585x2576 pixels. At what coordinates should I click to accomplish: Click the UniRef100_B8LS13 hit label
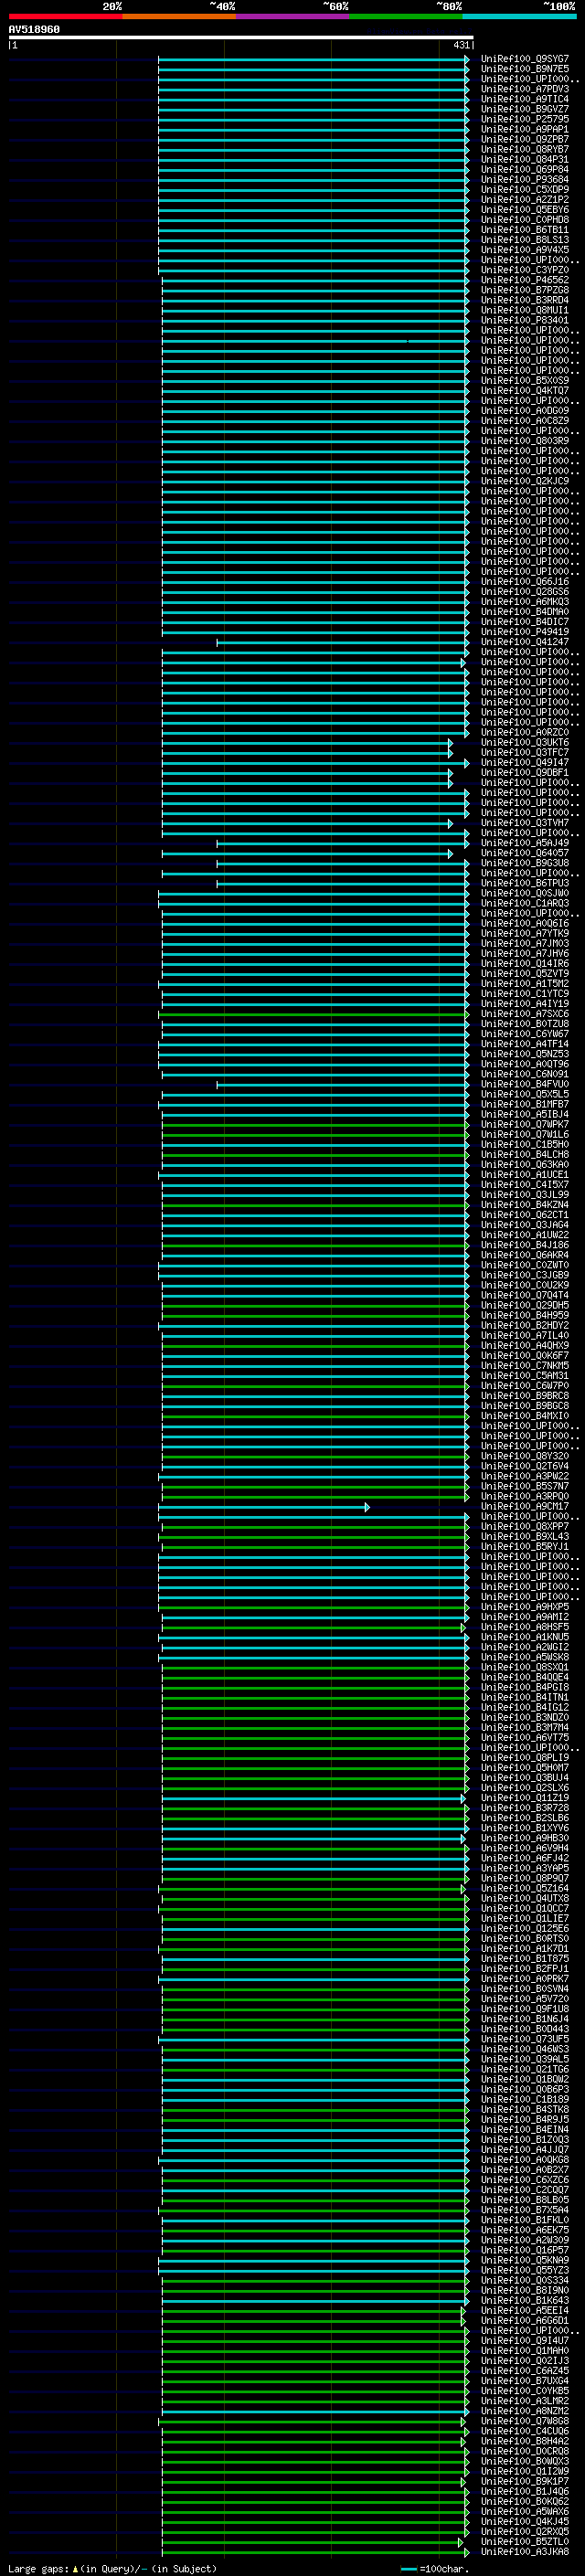point(525,240)
